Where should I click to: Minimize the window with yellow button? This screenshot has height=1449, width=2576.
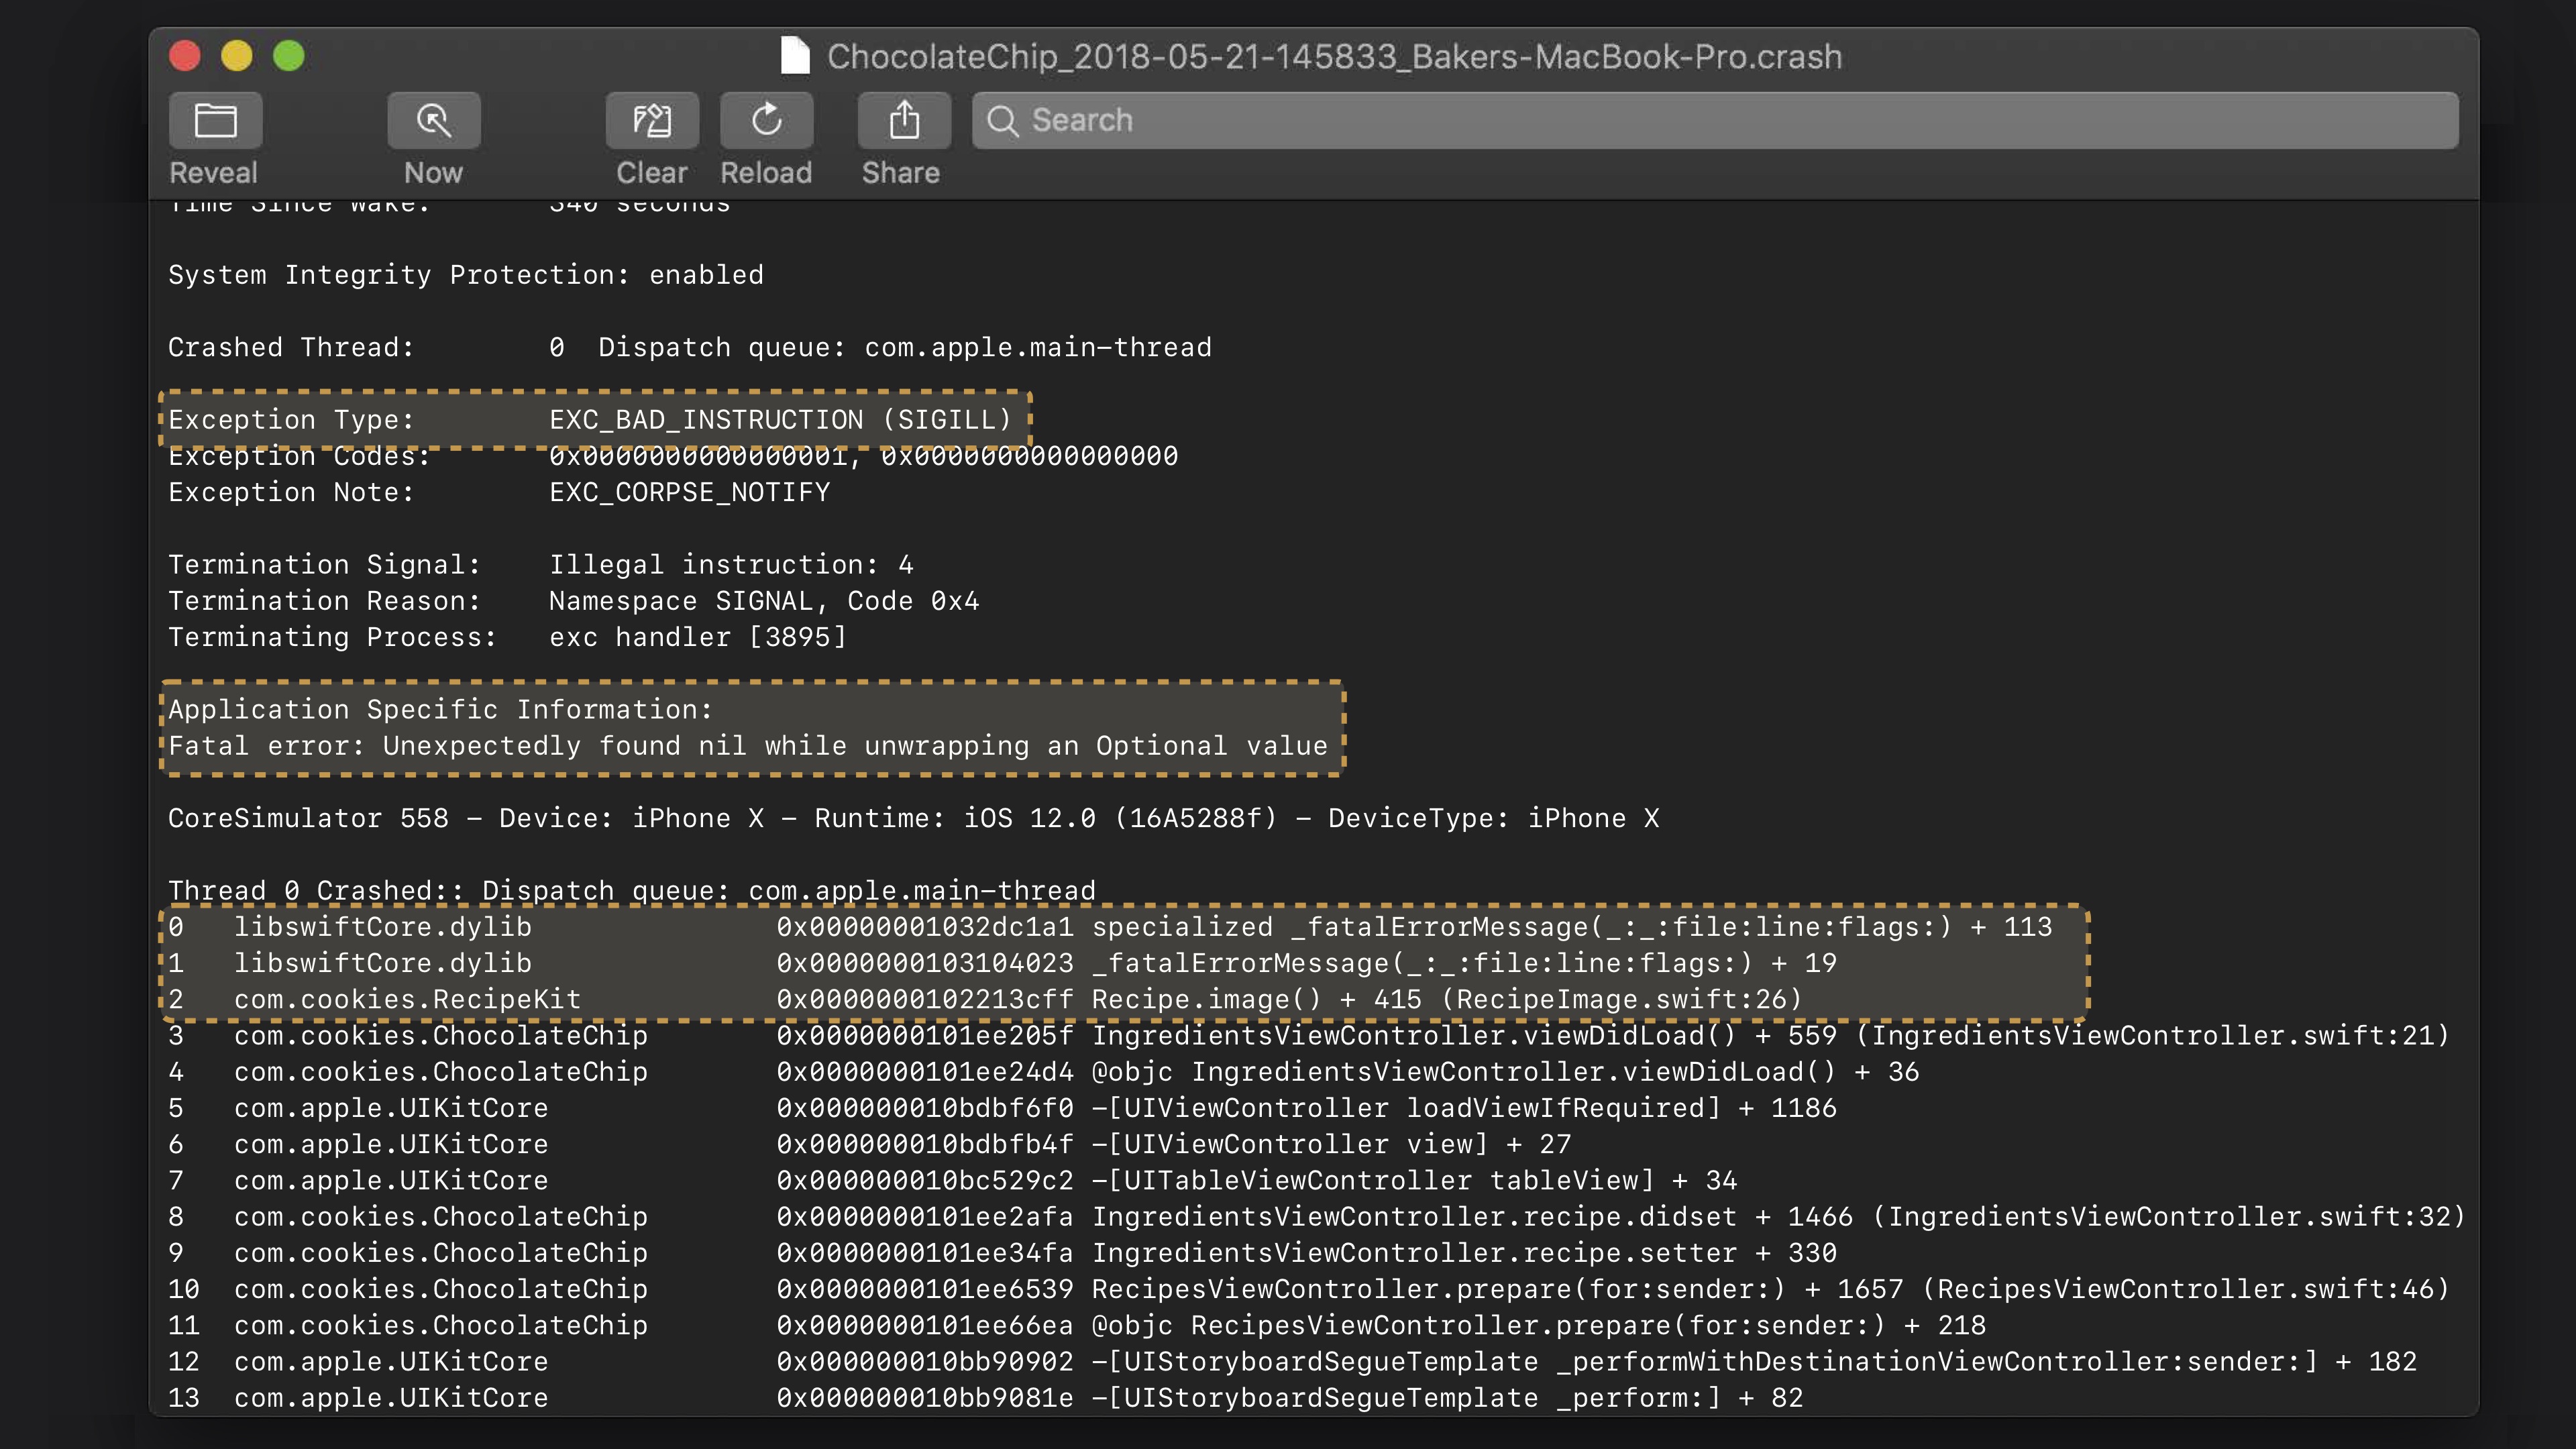237,56
